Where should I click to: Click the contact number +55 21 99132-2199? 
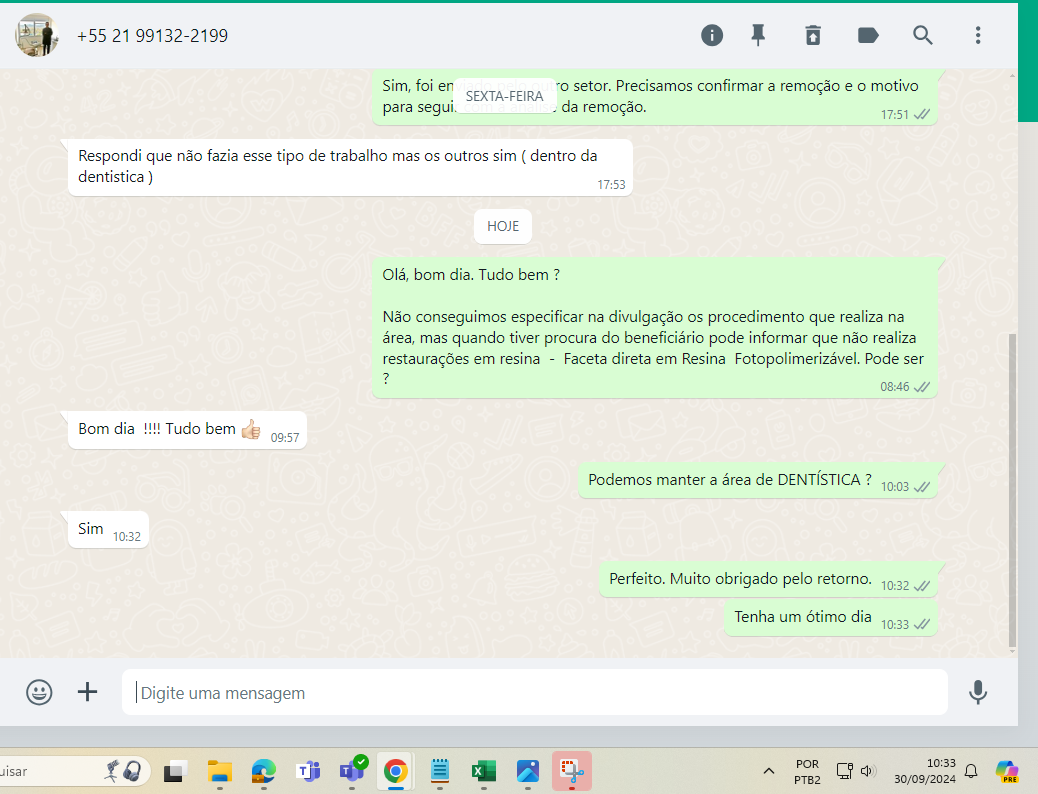coord(152,36)
